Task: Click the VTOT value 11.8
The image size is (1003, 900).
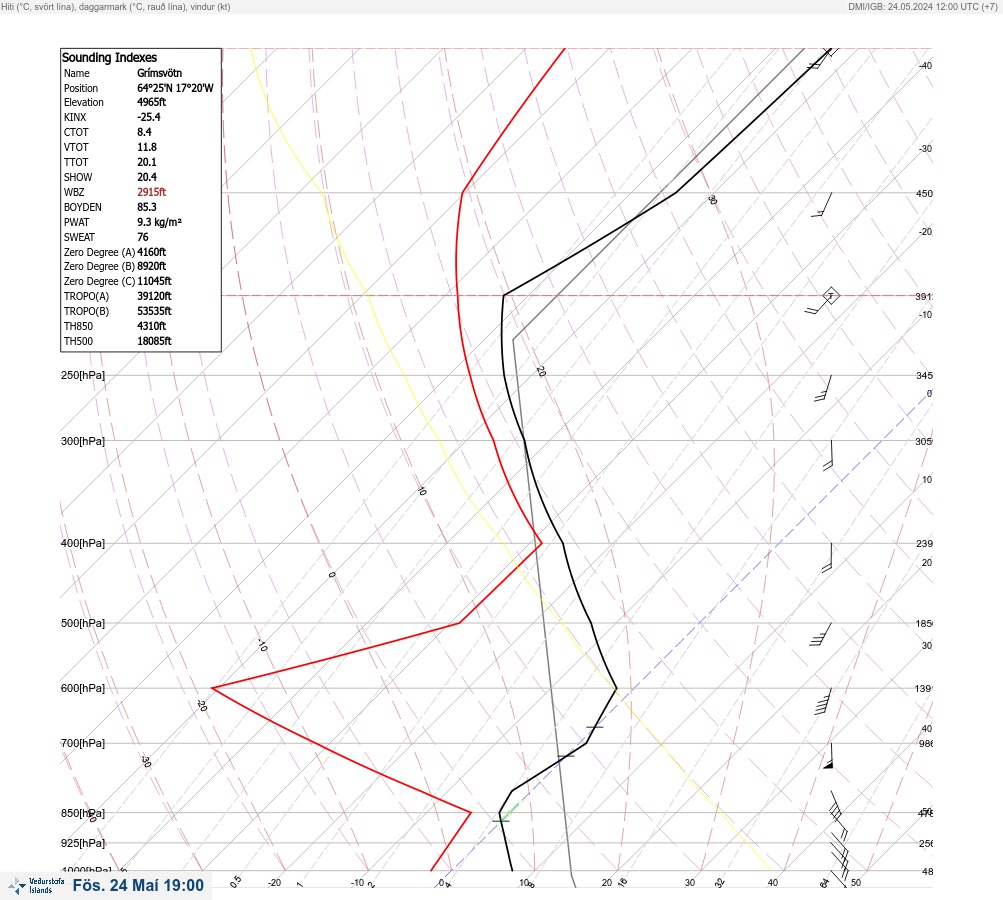Action: (x=146, y=147)
